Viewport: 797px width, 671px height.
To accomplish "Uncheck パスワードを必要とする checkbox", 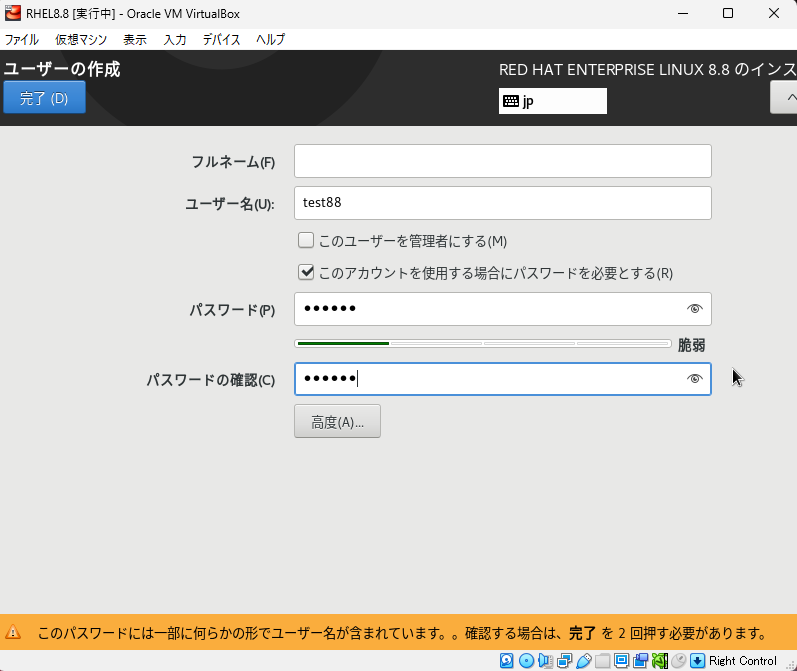I will pos(306,272).
